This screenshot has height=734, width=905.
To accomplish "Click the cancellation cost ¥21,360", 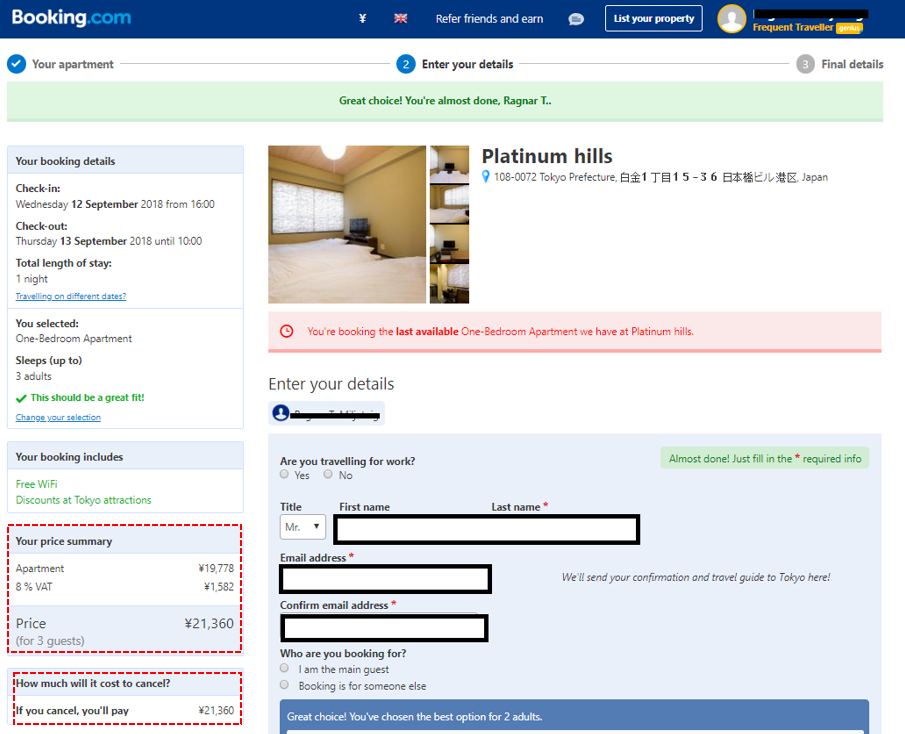I will [216, 710].
